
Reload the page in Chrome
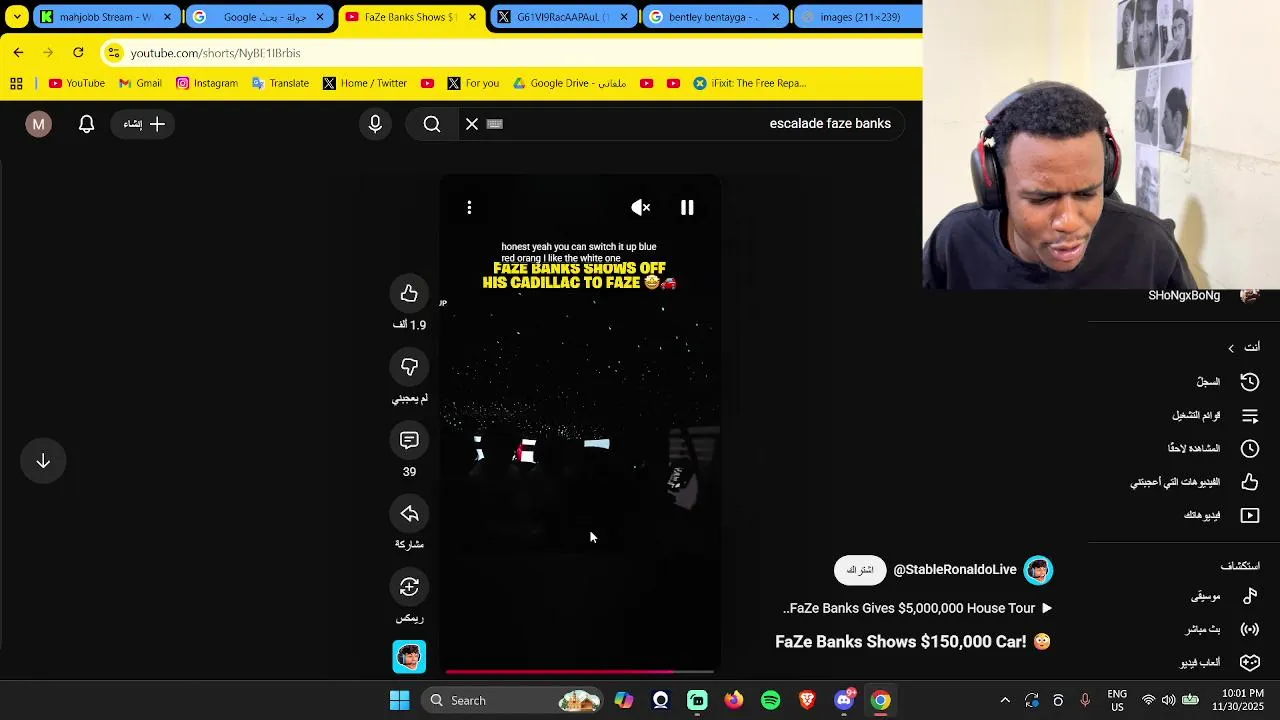[78, 52]
